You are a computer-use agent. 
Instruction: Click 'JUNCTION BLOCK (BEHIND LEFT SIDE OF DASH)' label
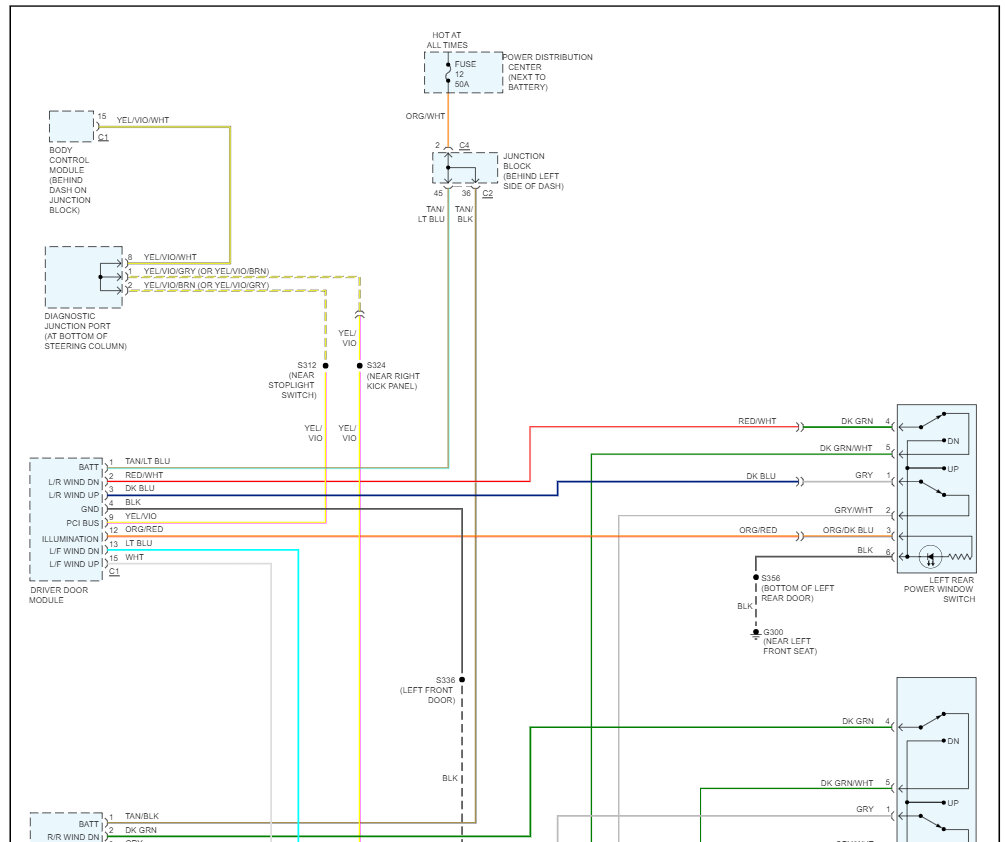click(x=533, y=171)
